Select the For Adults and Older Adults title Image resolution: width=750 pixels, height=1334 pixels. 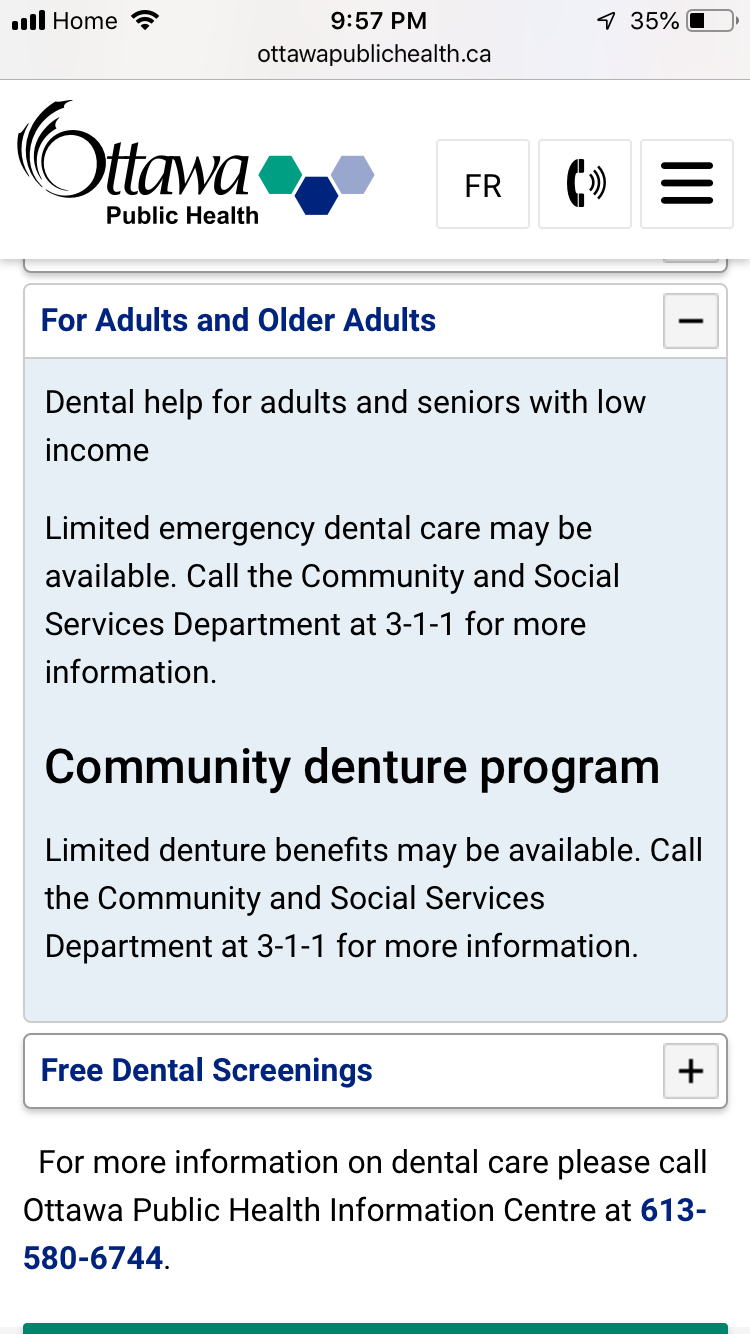239,320
